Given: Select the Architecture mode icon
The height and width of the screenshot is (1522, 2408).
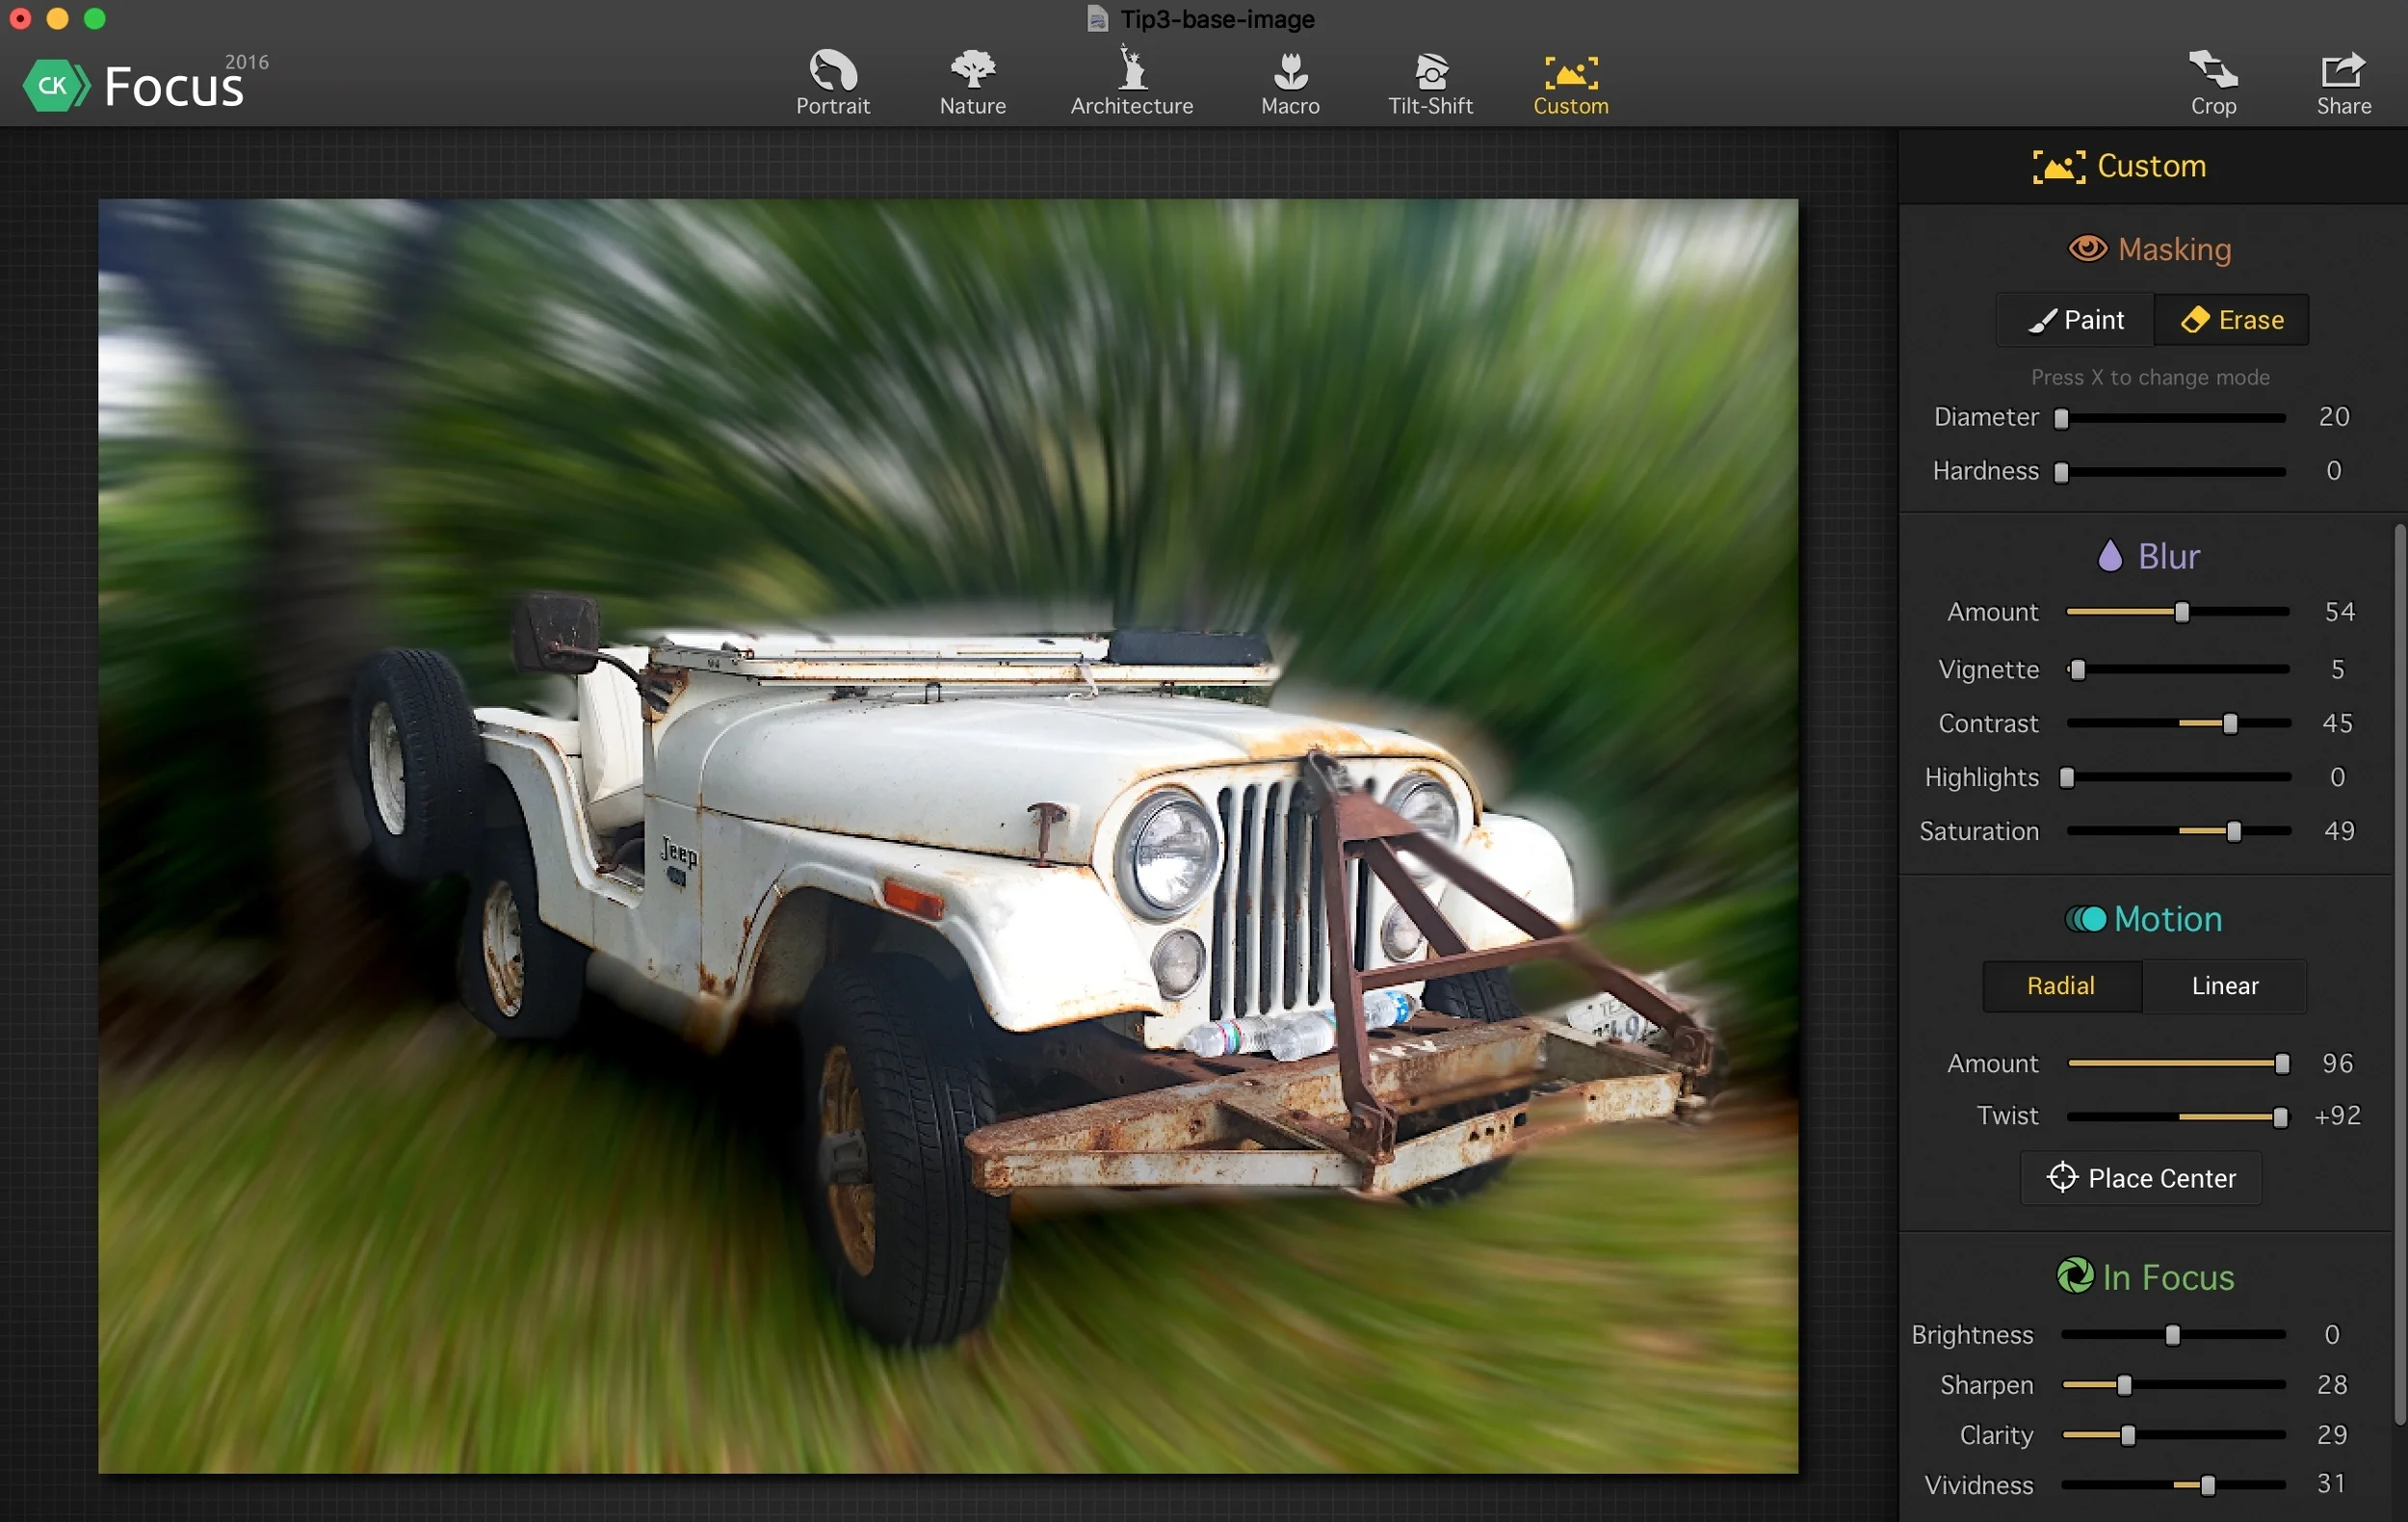Looking at the screenshot, I should (x=1131, y=68).
